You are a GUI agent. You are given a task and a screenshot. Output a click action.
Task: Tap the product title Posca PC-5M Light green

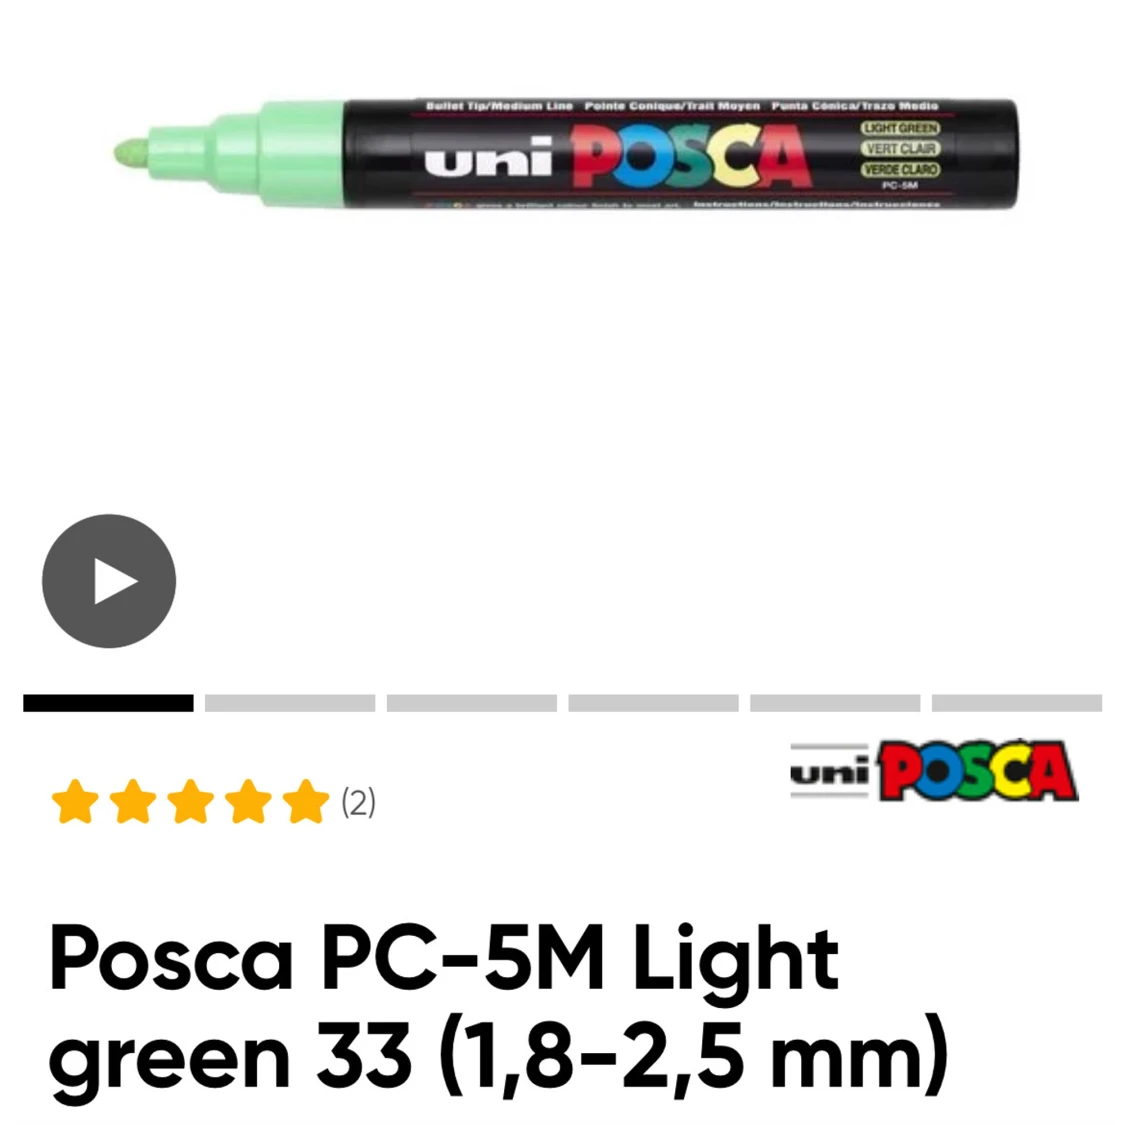(x=498, y=1009)
